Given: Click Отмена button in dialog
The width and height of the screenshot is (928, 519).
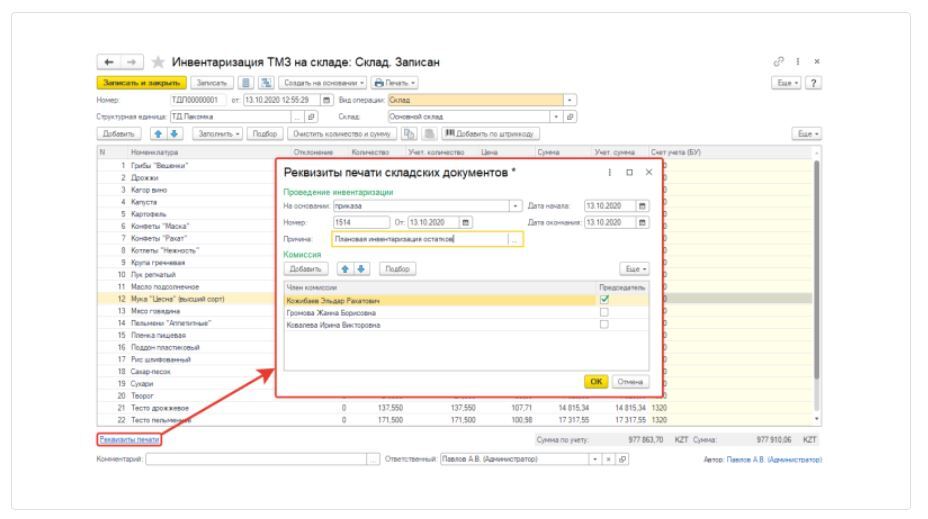Looking at the screenshot, I should (630, 382).
